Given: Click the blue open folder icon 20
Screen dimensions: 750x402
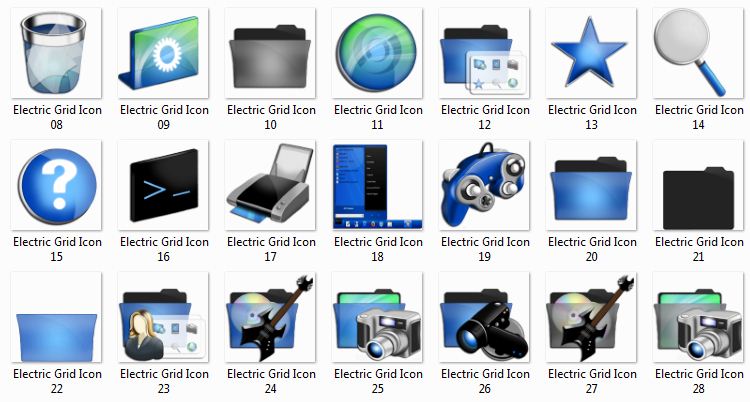Looking at the screenshot, I should coord(591,185).
